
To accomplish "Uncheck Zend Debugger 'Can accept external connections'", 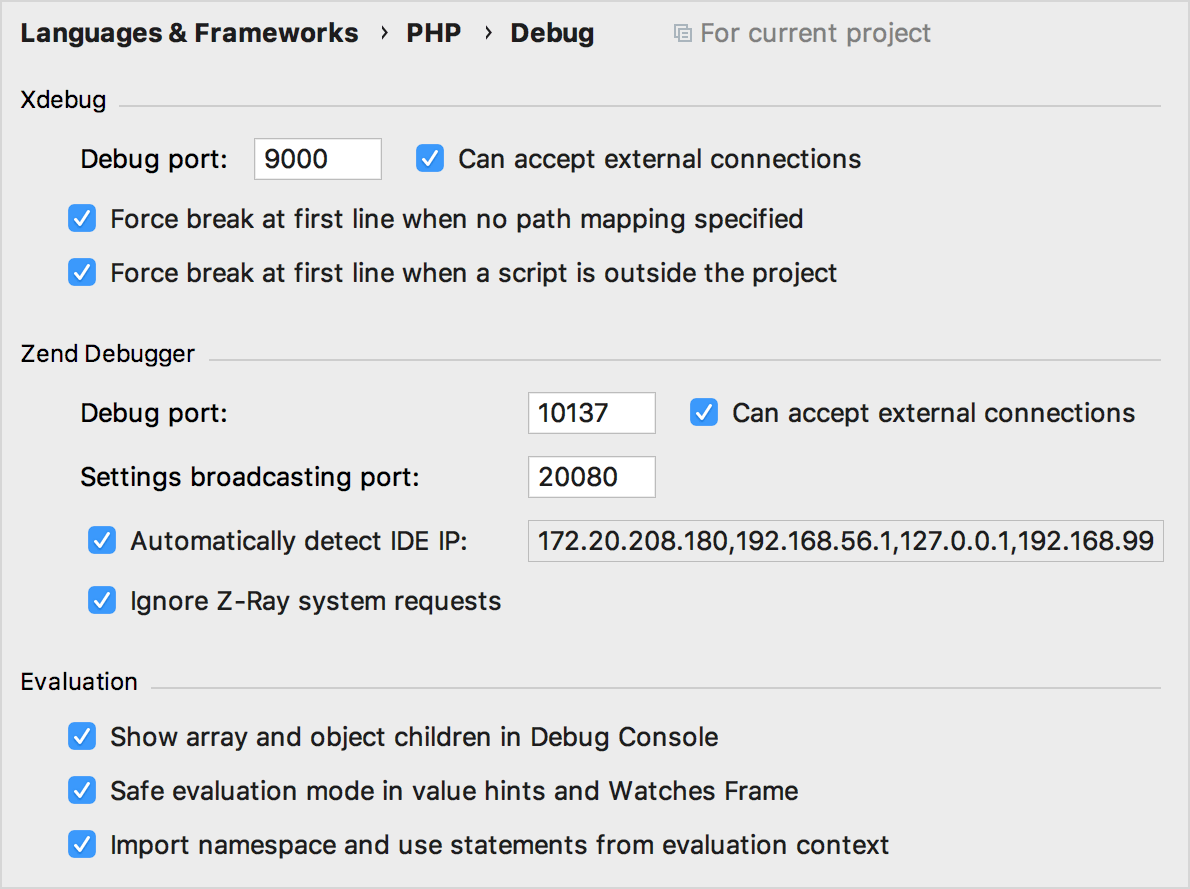I will coord(704,413).
